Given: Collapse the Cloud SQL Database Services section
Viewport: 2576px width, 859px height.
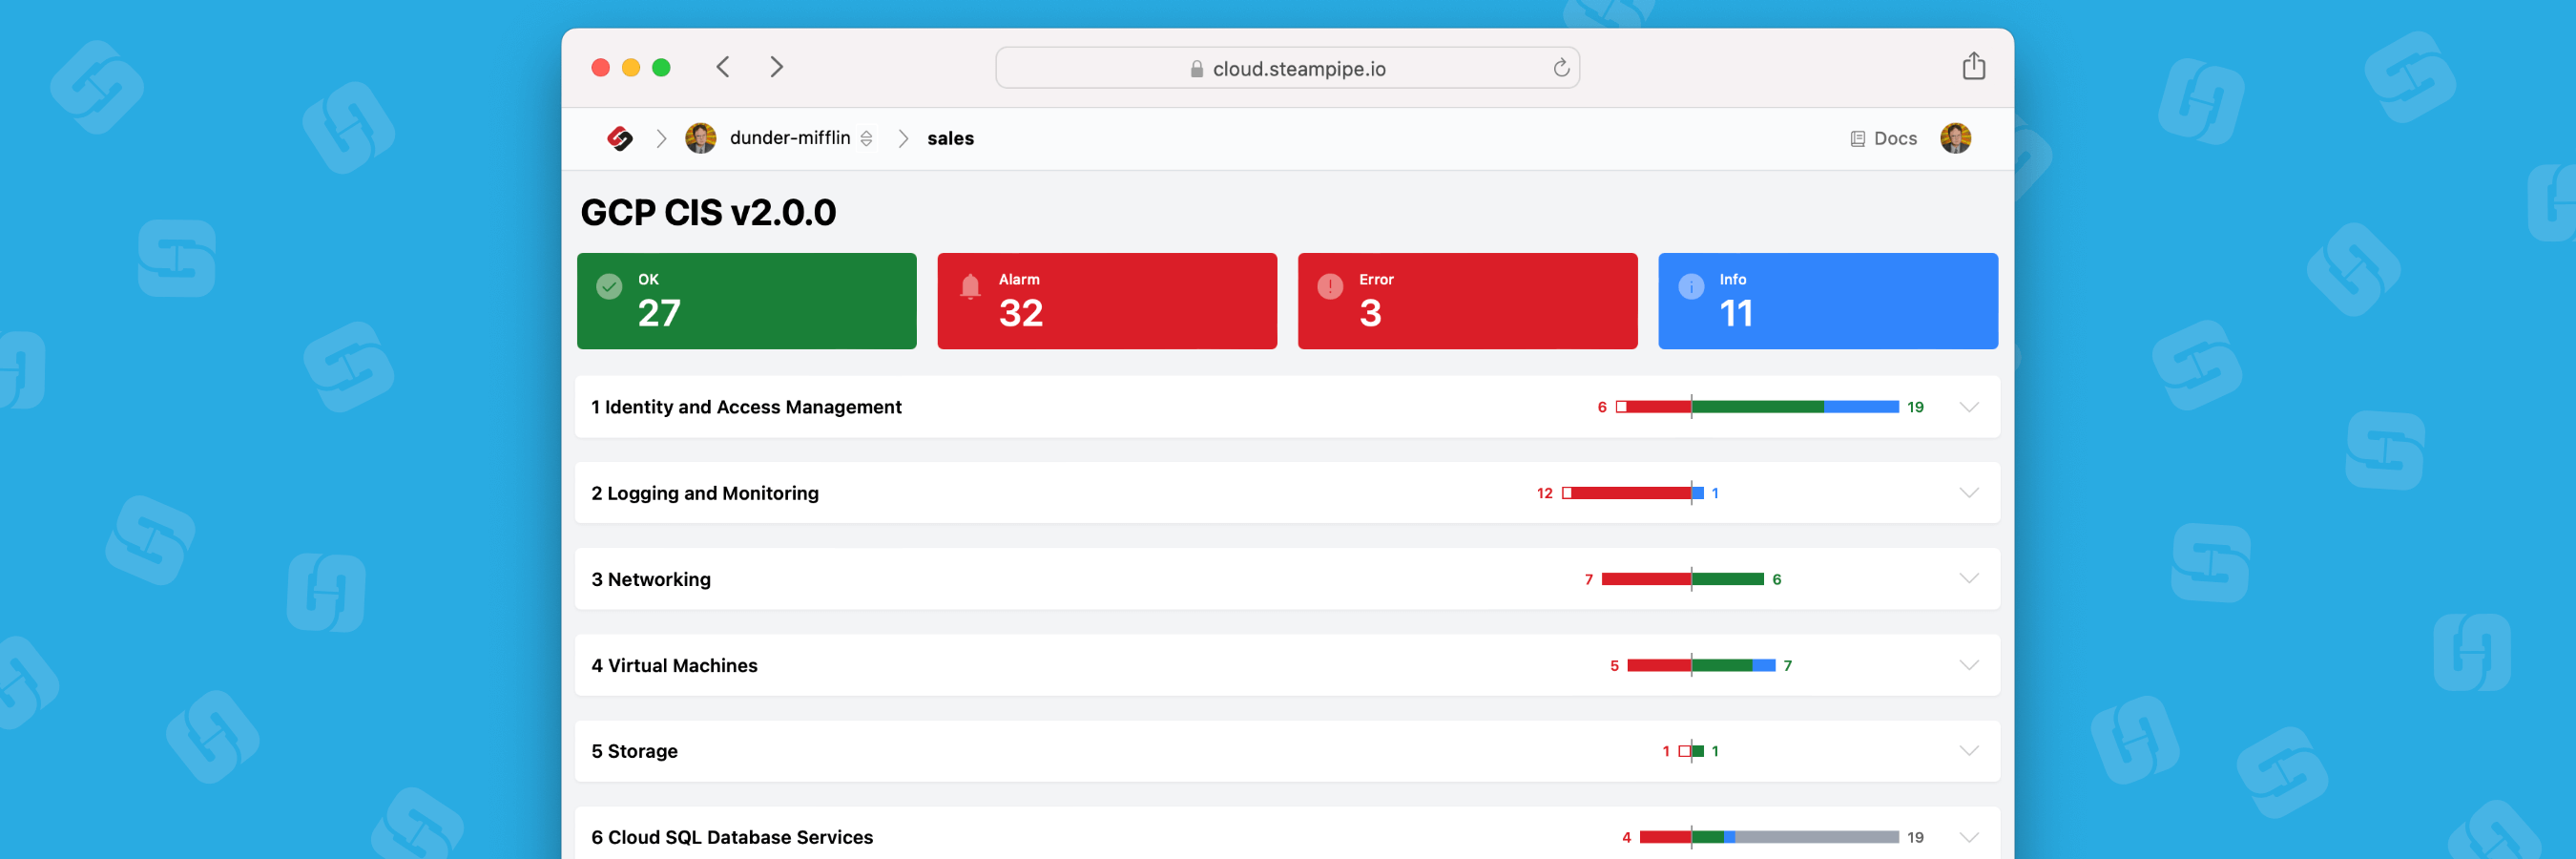Looking at the screenshot, I should 1969,837.
